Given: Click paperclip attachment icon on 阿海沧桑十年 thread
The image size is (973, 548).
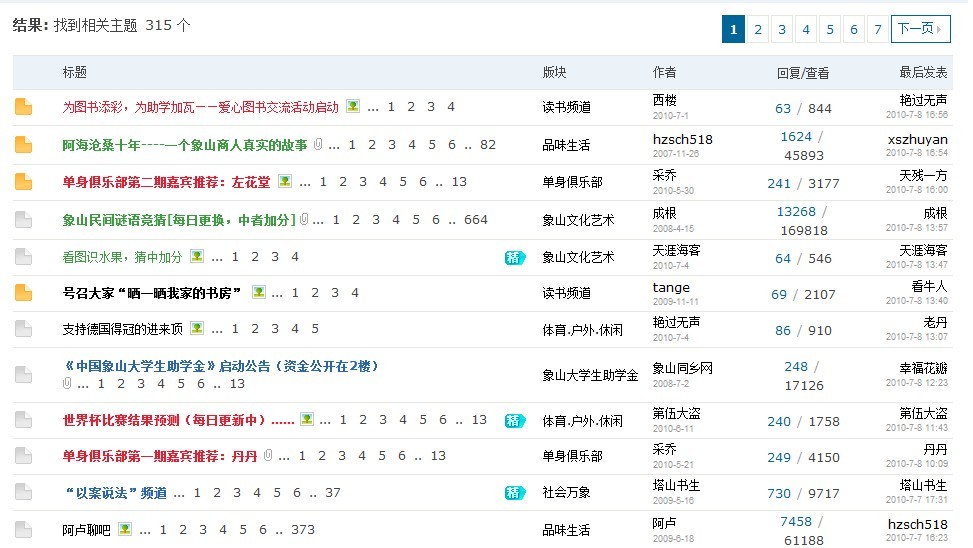Looking at the screenshot, I should (x=319, y=145).
